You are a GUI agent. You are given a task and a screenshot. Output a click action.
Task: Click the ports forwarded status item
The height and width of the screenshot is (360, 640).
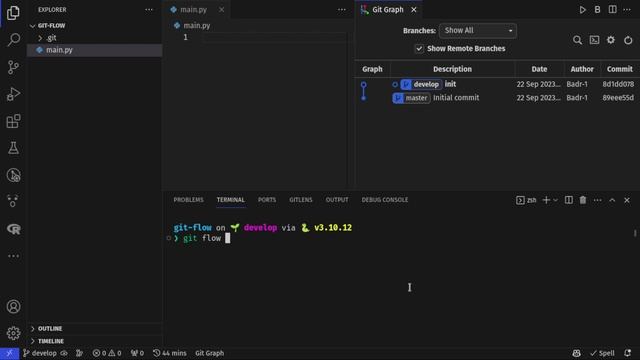[x=137, y=353]
